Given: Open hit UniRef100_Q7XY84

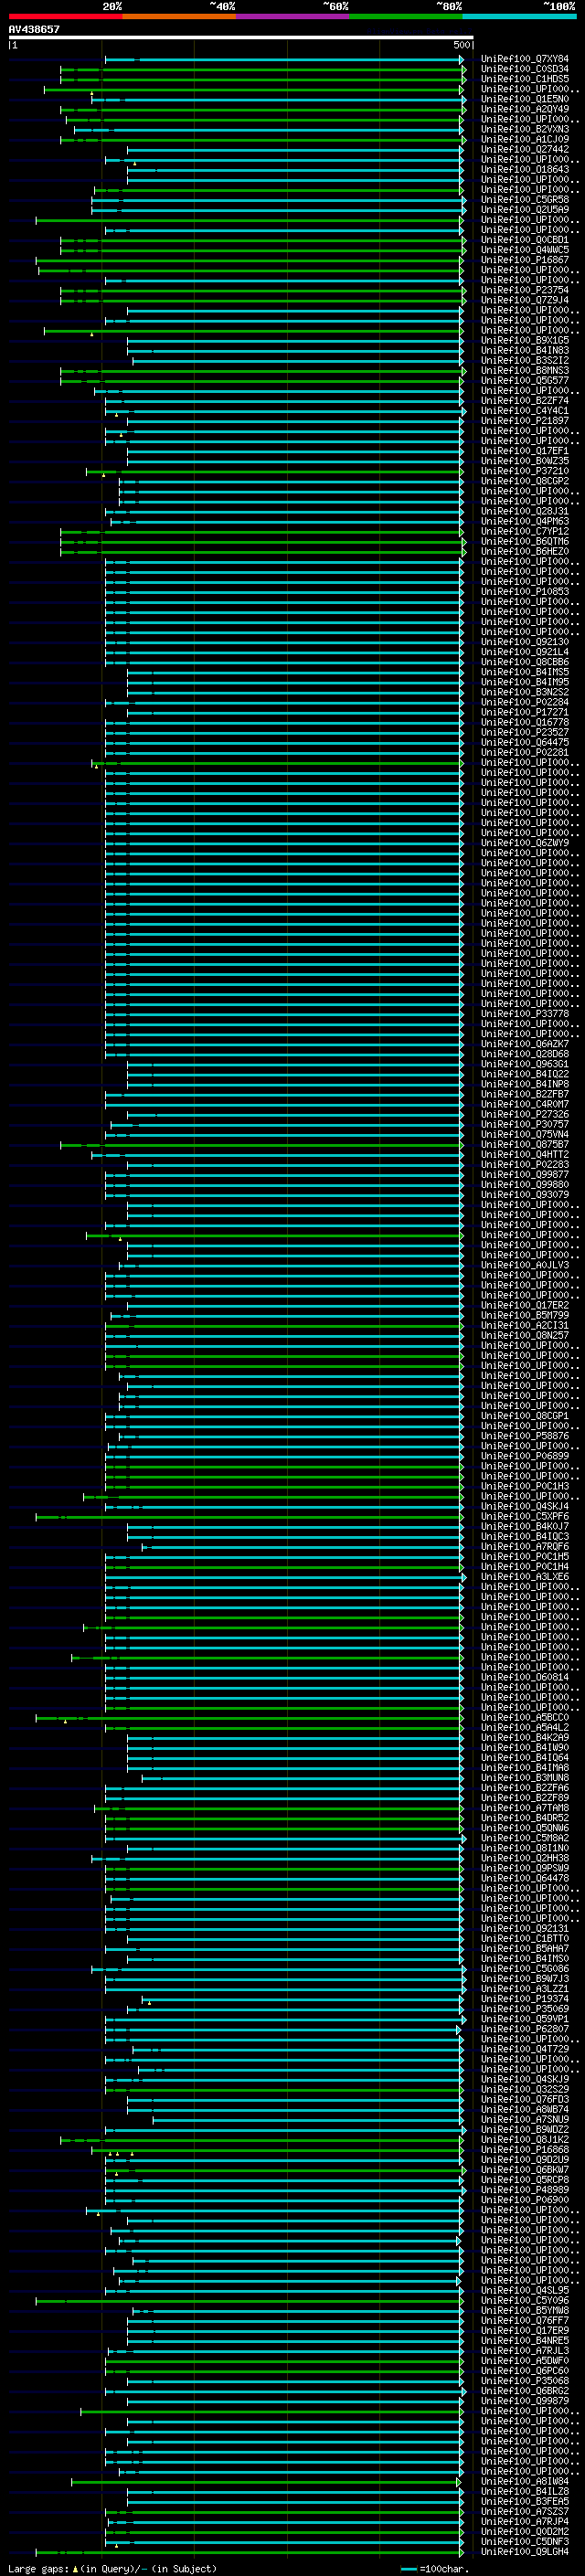Looking at the screenshot, I should pos(525,59).
